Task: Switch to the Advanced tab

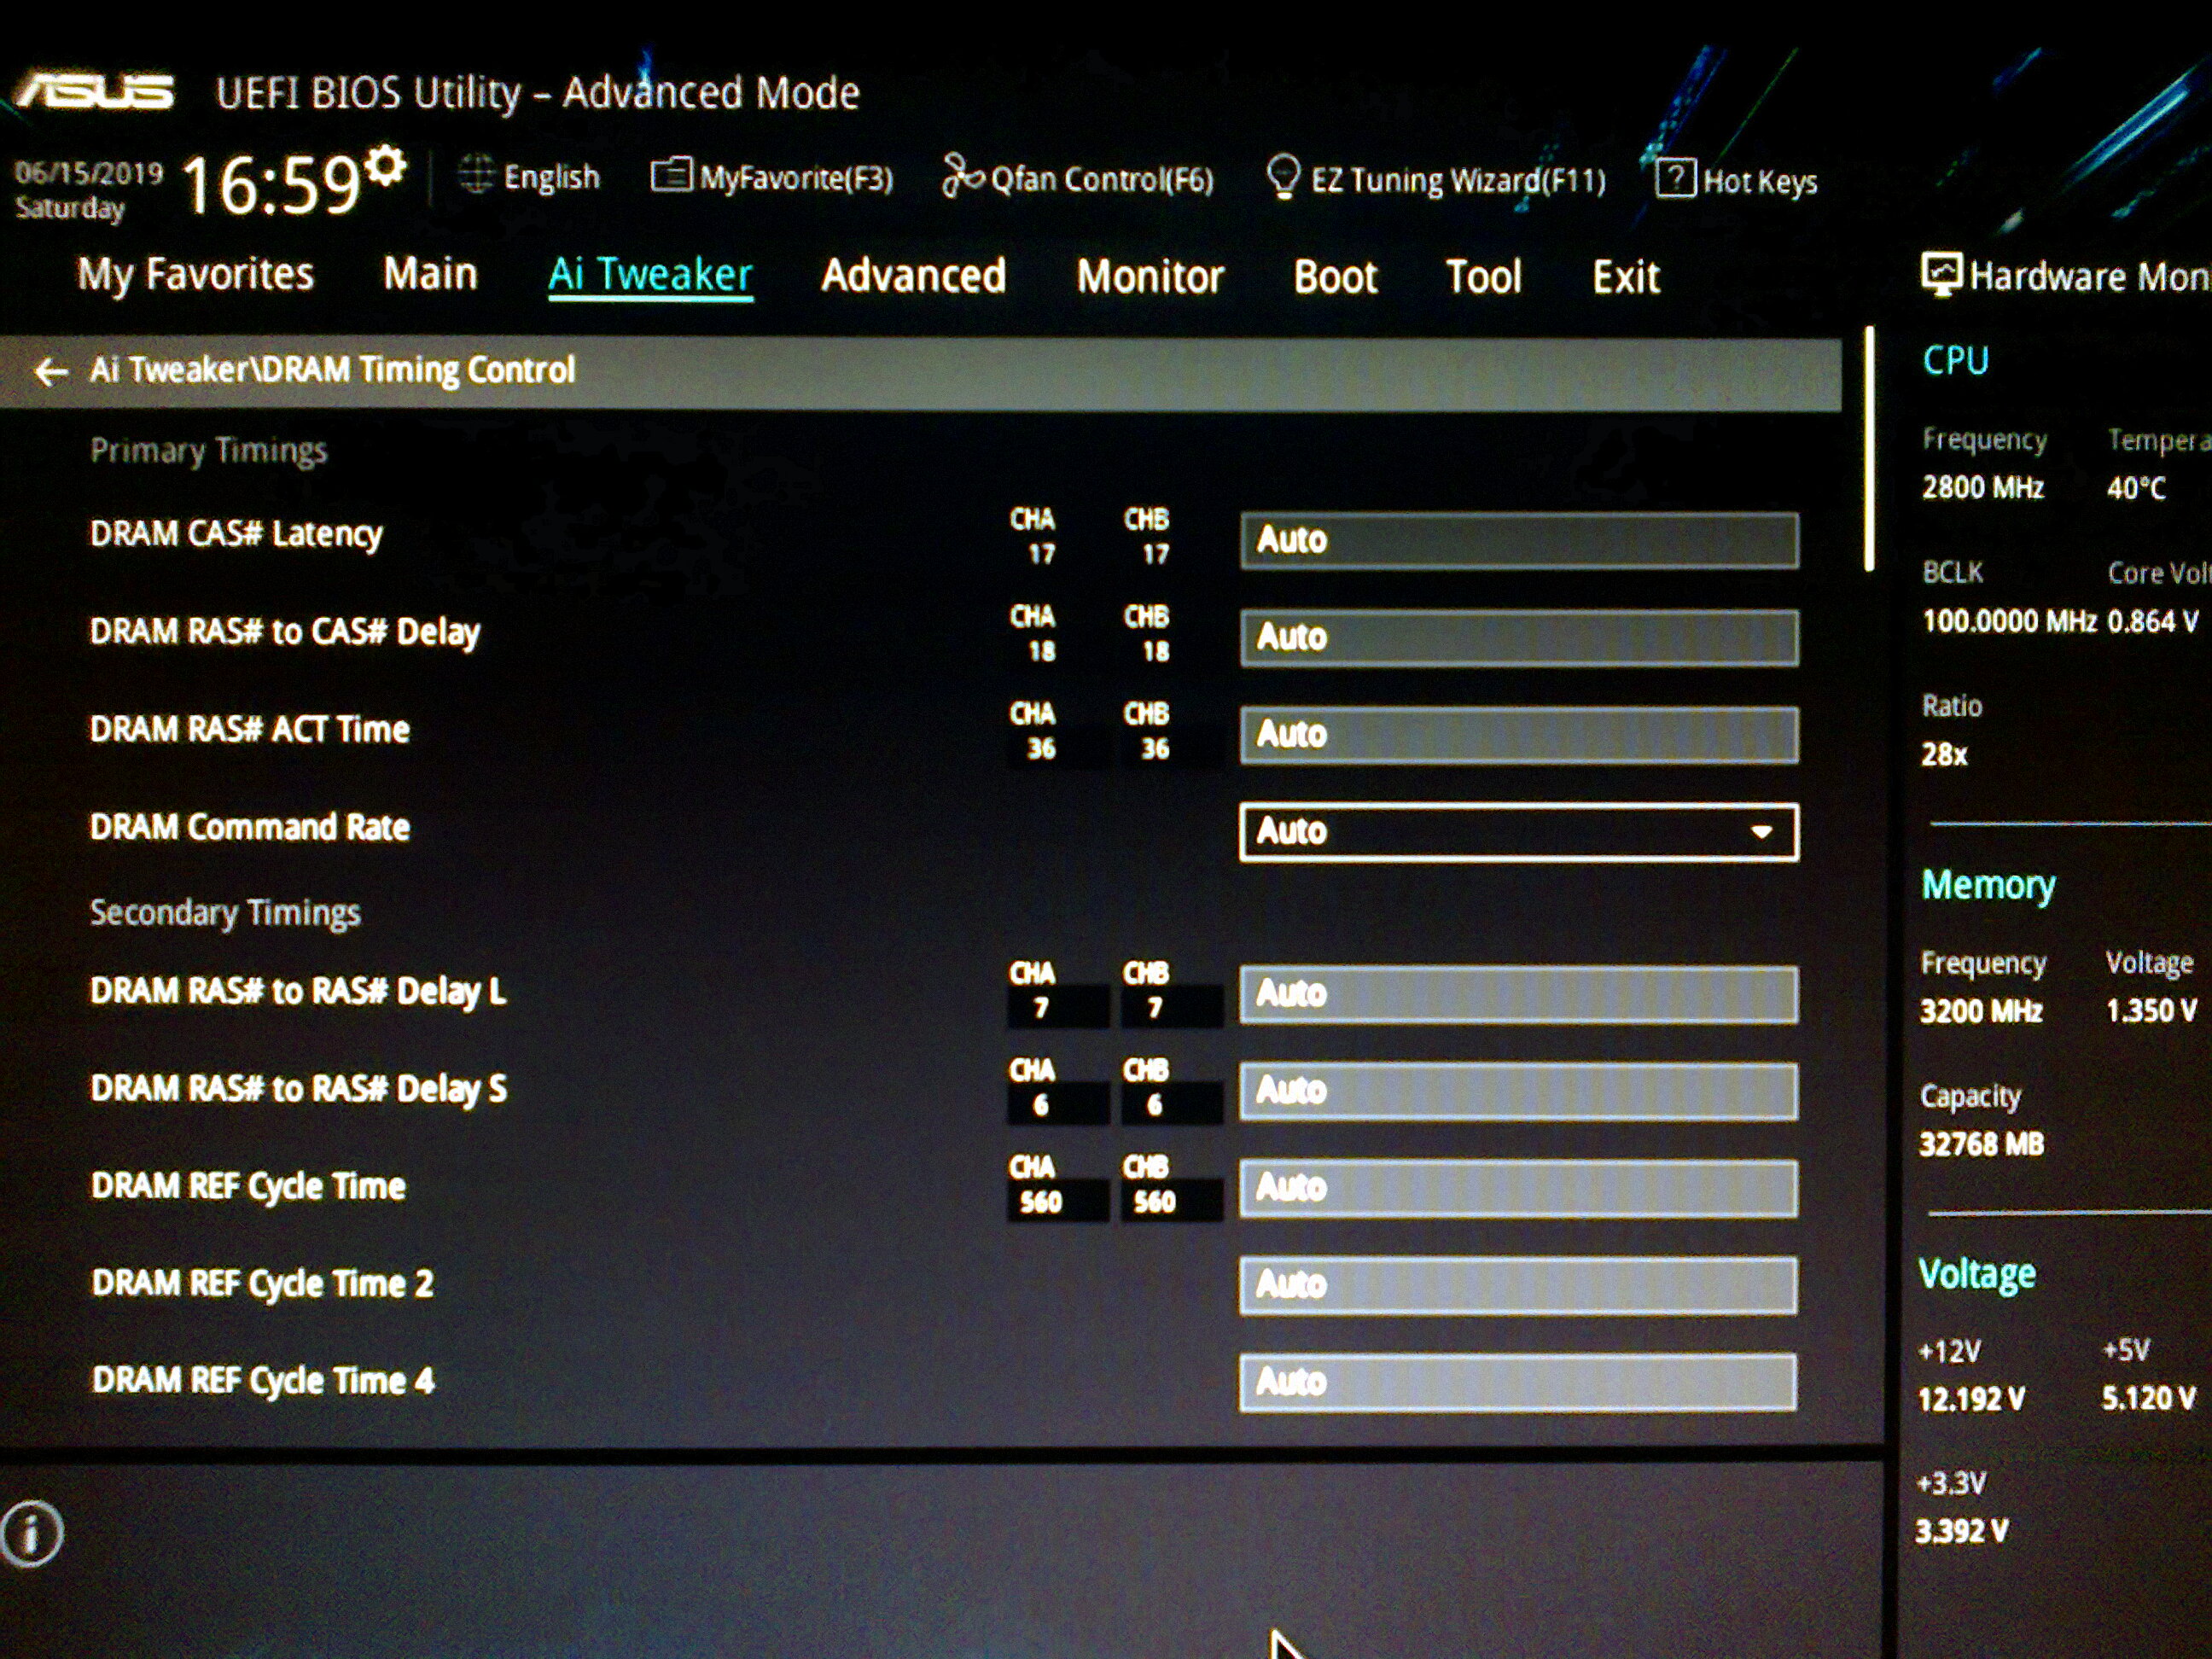Action: coord(913,276)
